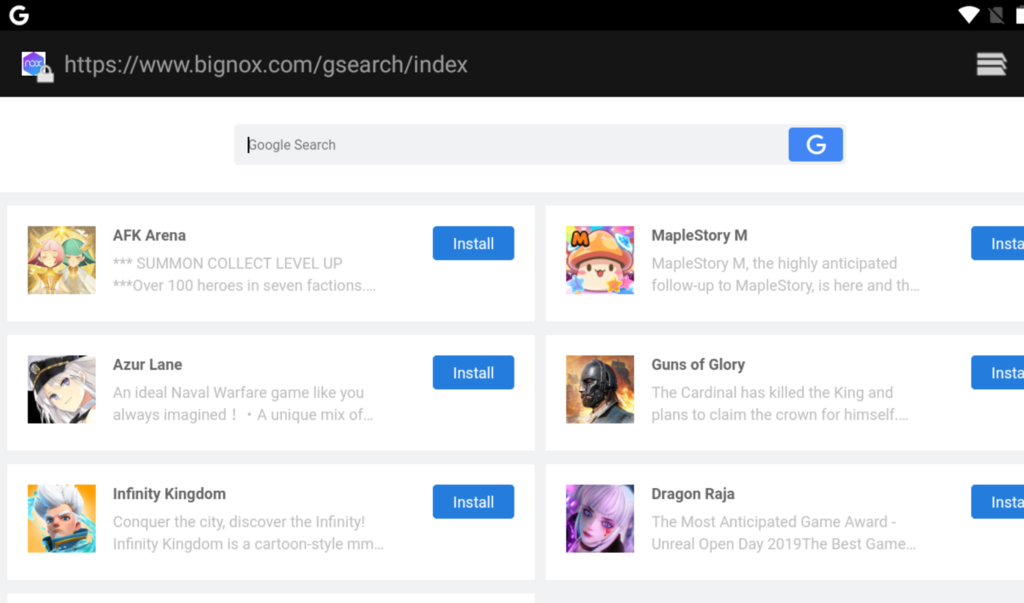The image size is (1024, 603).
Task: Open the Dragon Raja icon
Action: pos(600,519)
